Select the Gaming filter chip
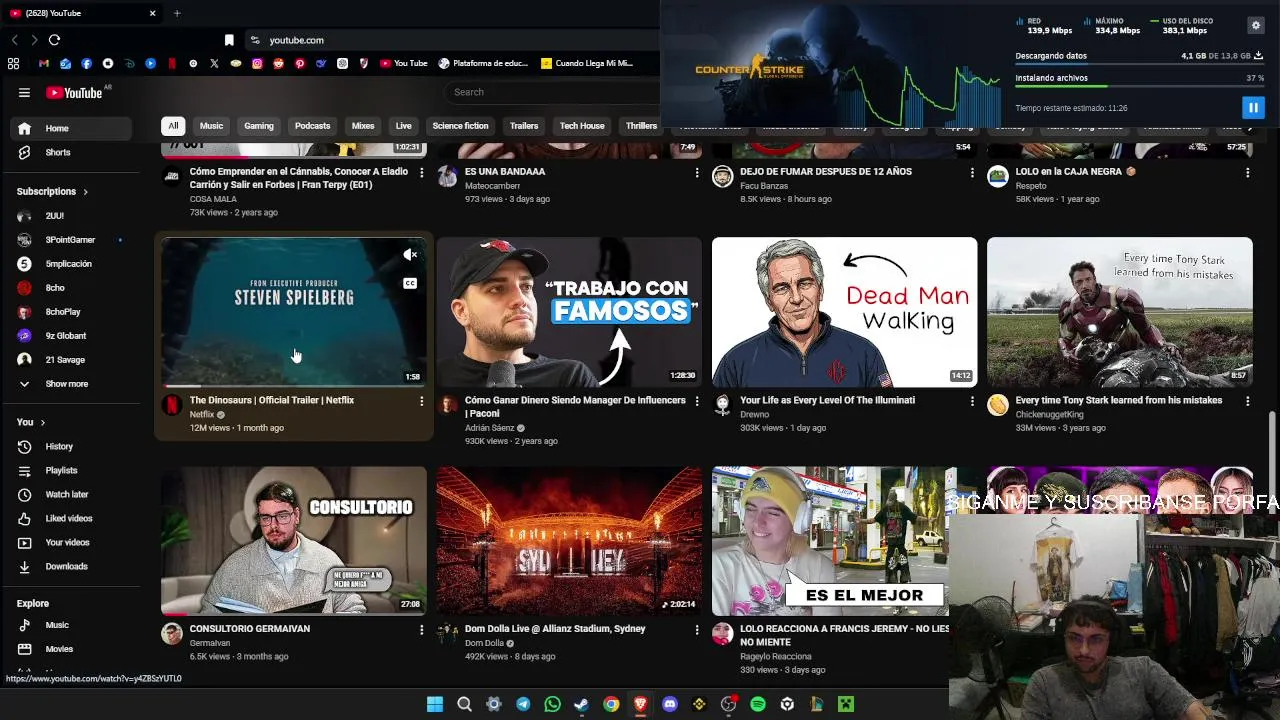The image size is (1280, 720). (259, 126)
